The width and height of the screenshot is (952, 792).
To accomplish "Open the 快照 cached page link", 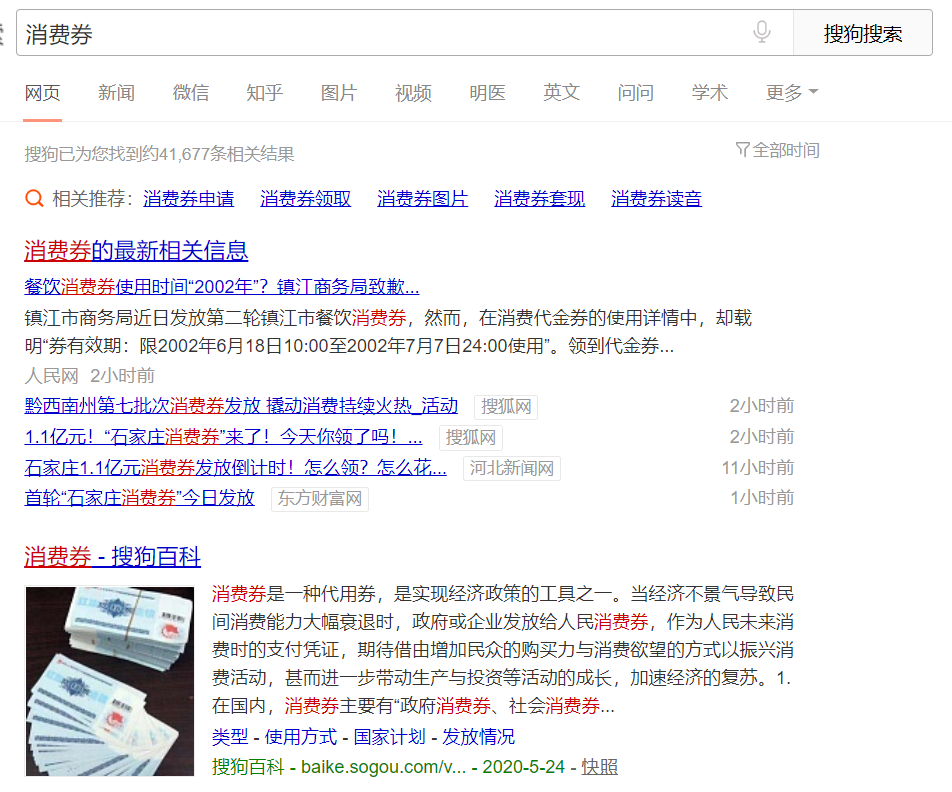I will click(x=599, y=766).
